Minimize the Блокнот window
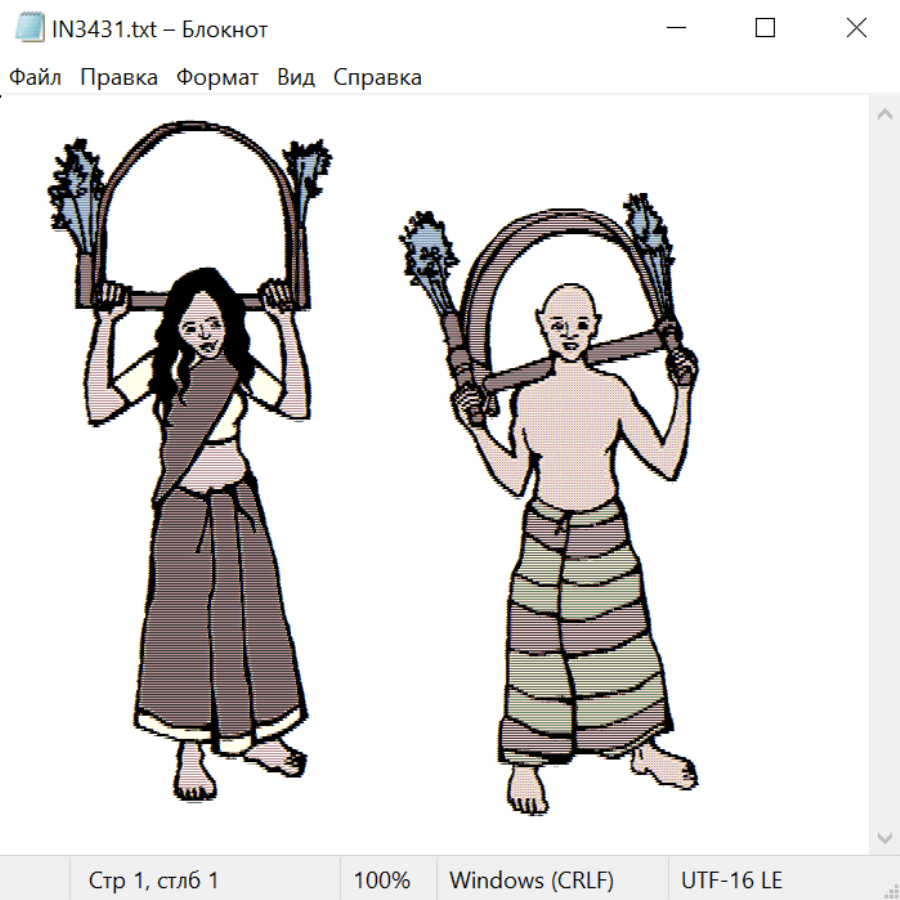Image resolution: width=900 pixels, height=900 pixels. 674,29
